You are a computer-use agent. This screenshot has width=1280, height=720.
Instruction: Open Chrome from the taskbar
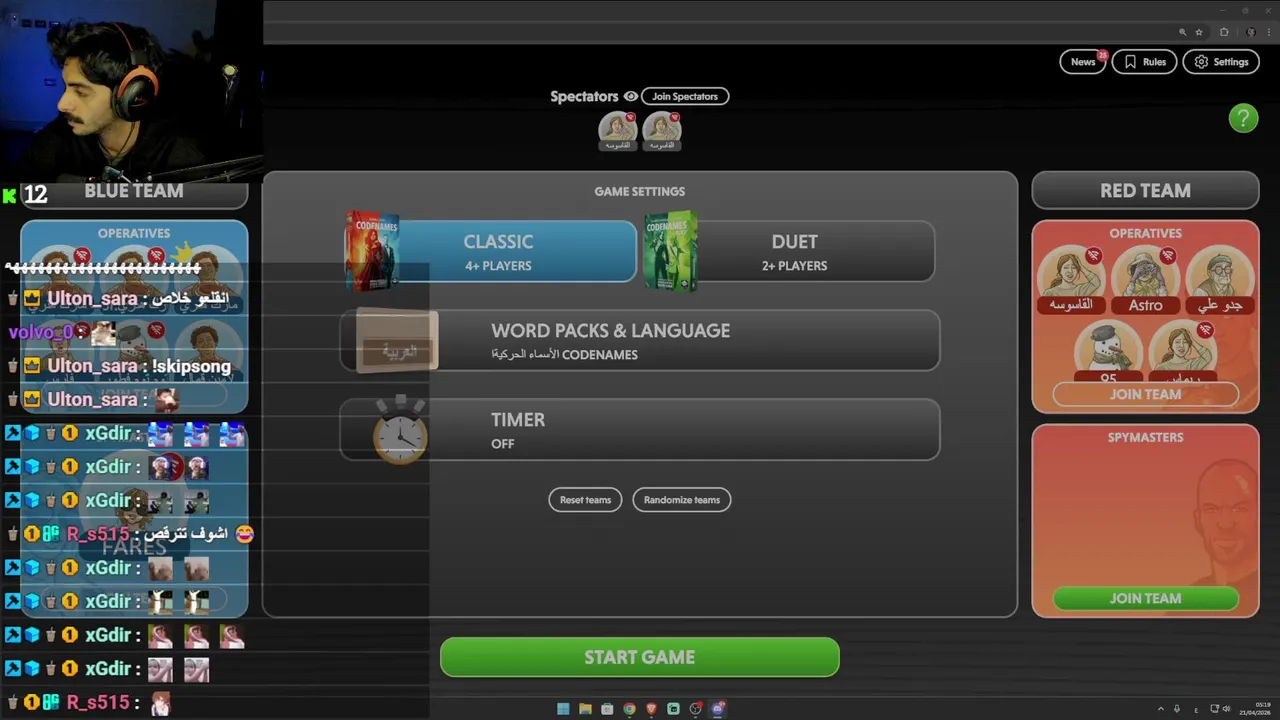point(629,709)
